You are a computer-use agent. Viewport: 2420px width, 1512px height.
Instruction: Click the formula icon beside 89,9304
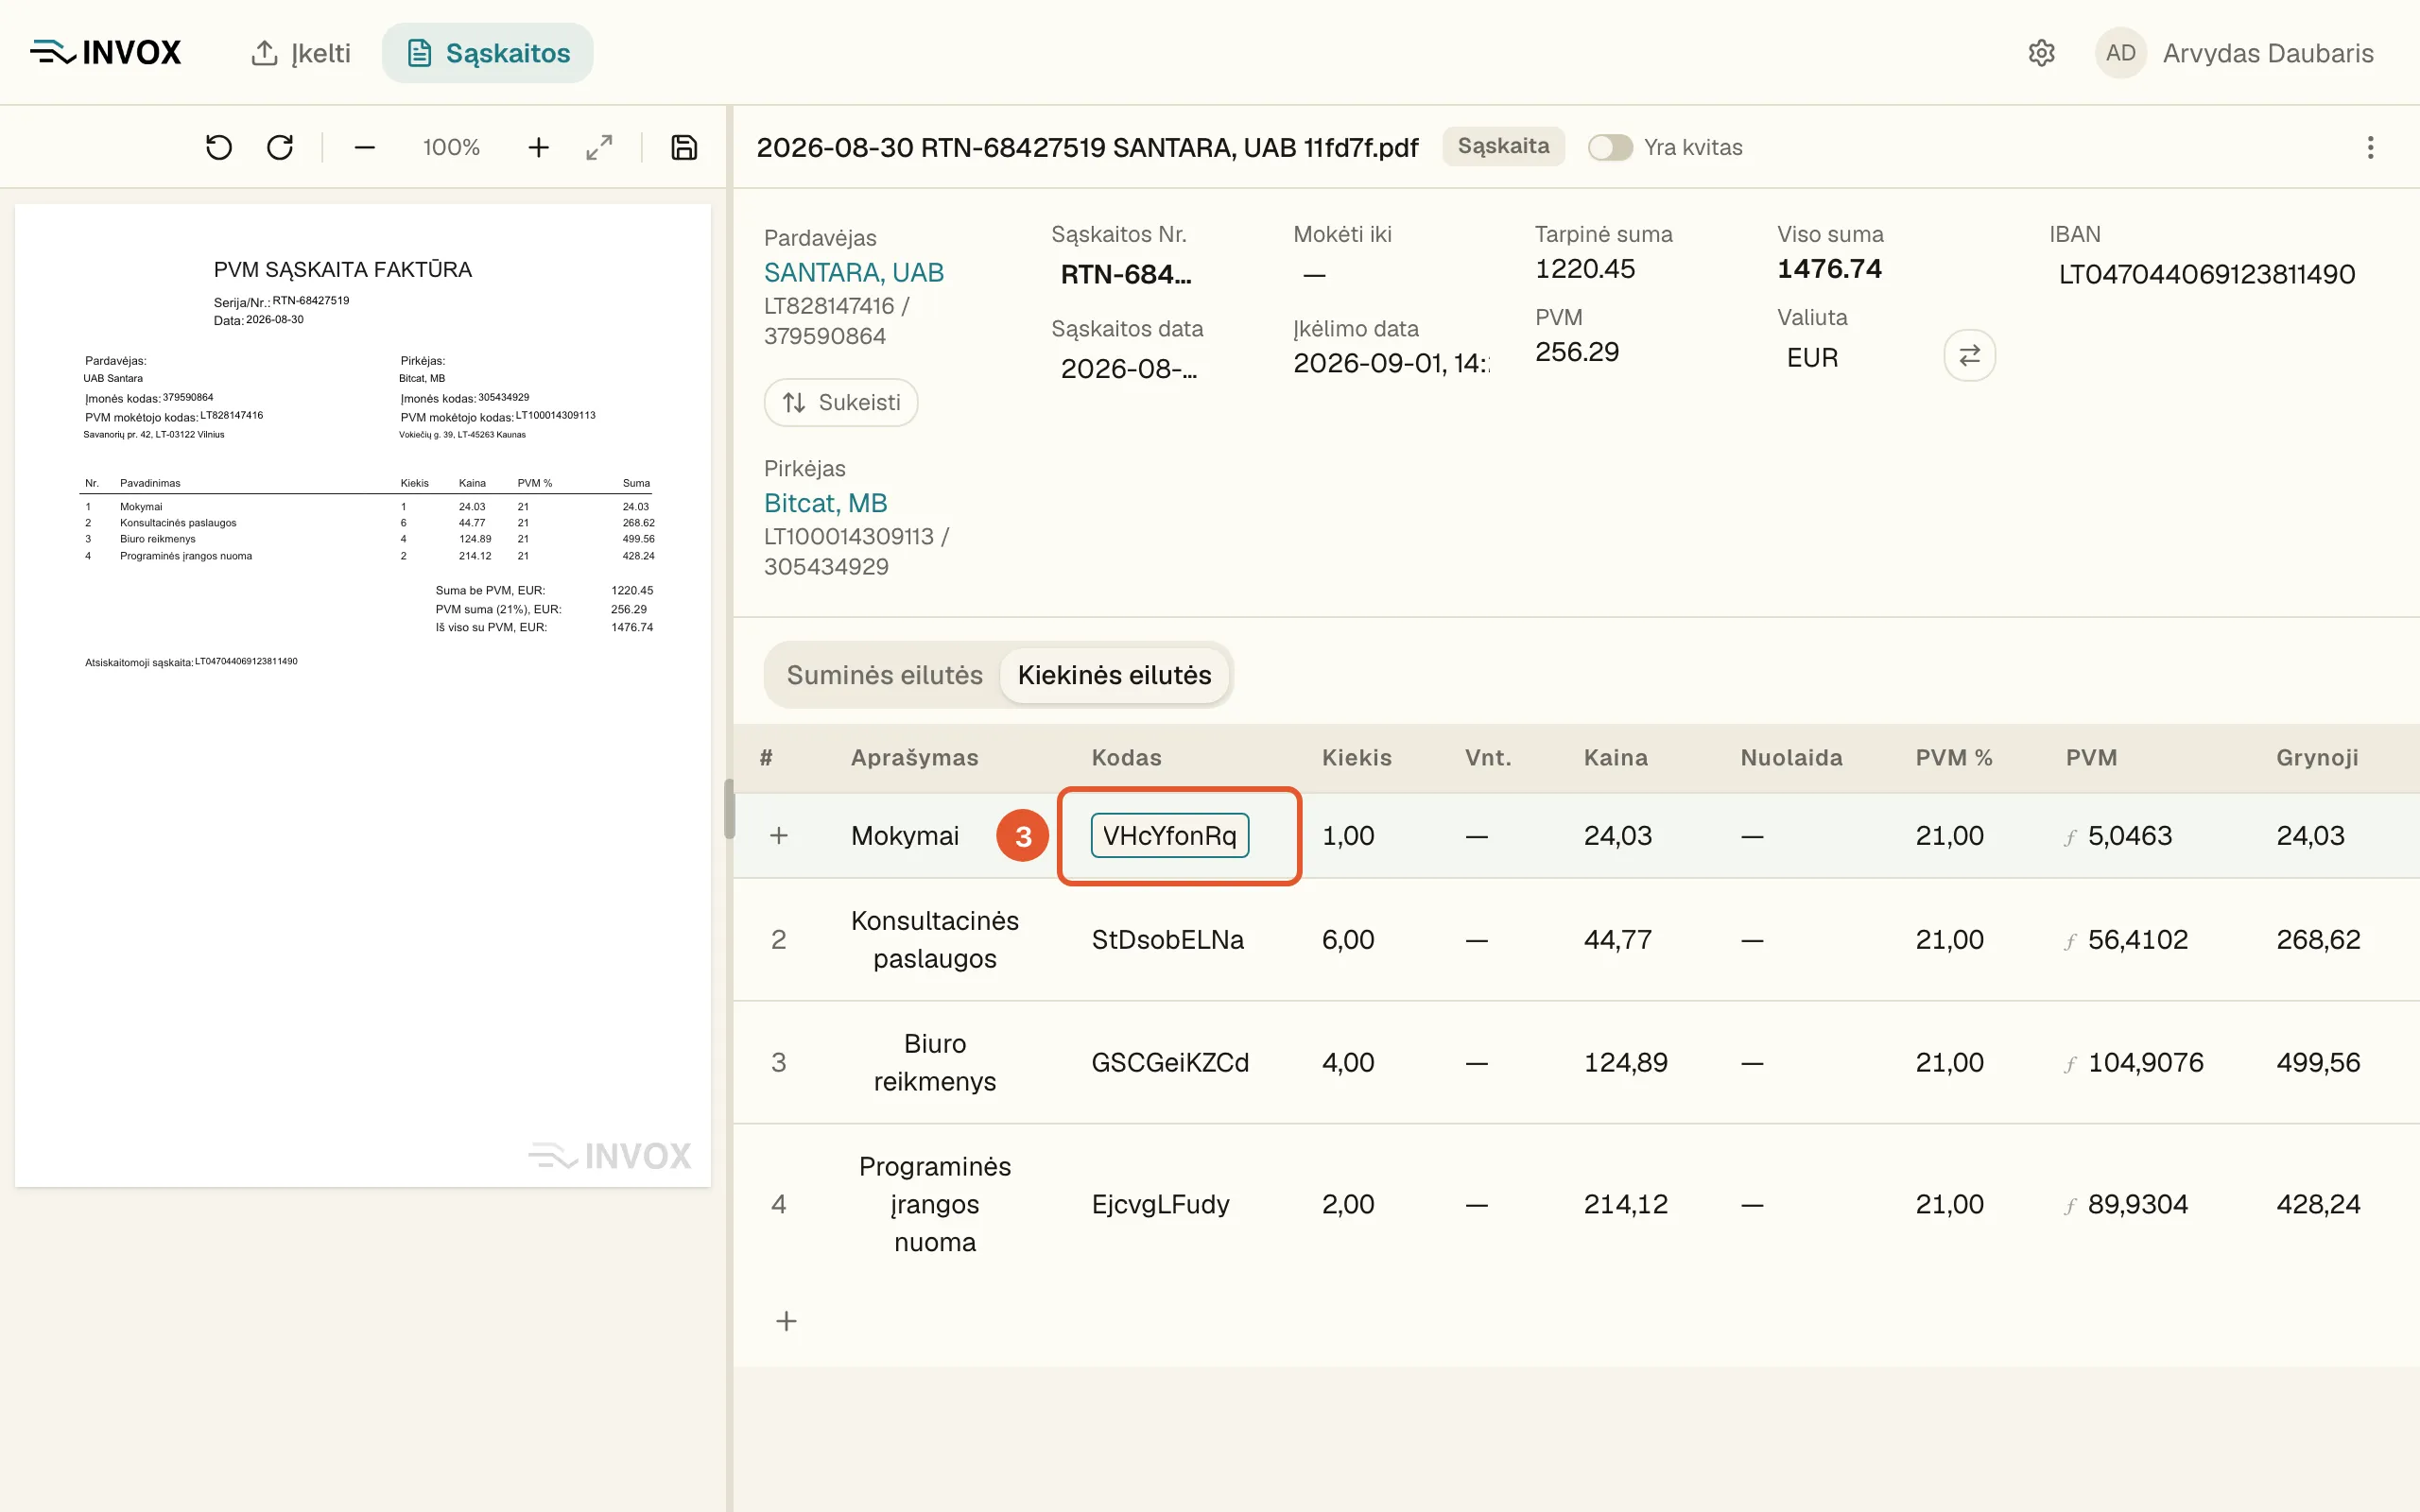pos(2070,1206)
